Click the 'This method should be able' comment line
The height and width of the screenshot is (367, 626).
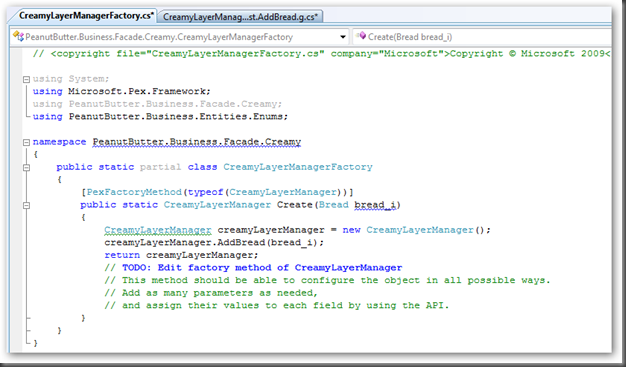point(327,280)
